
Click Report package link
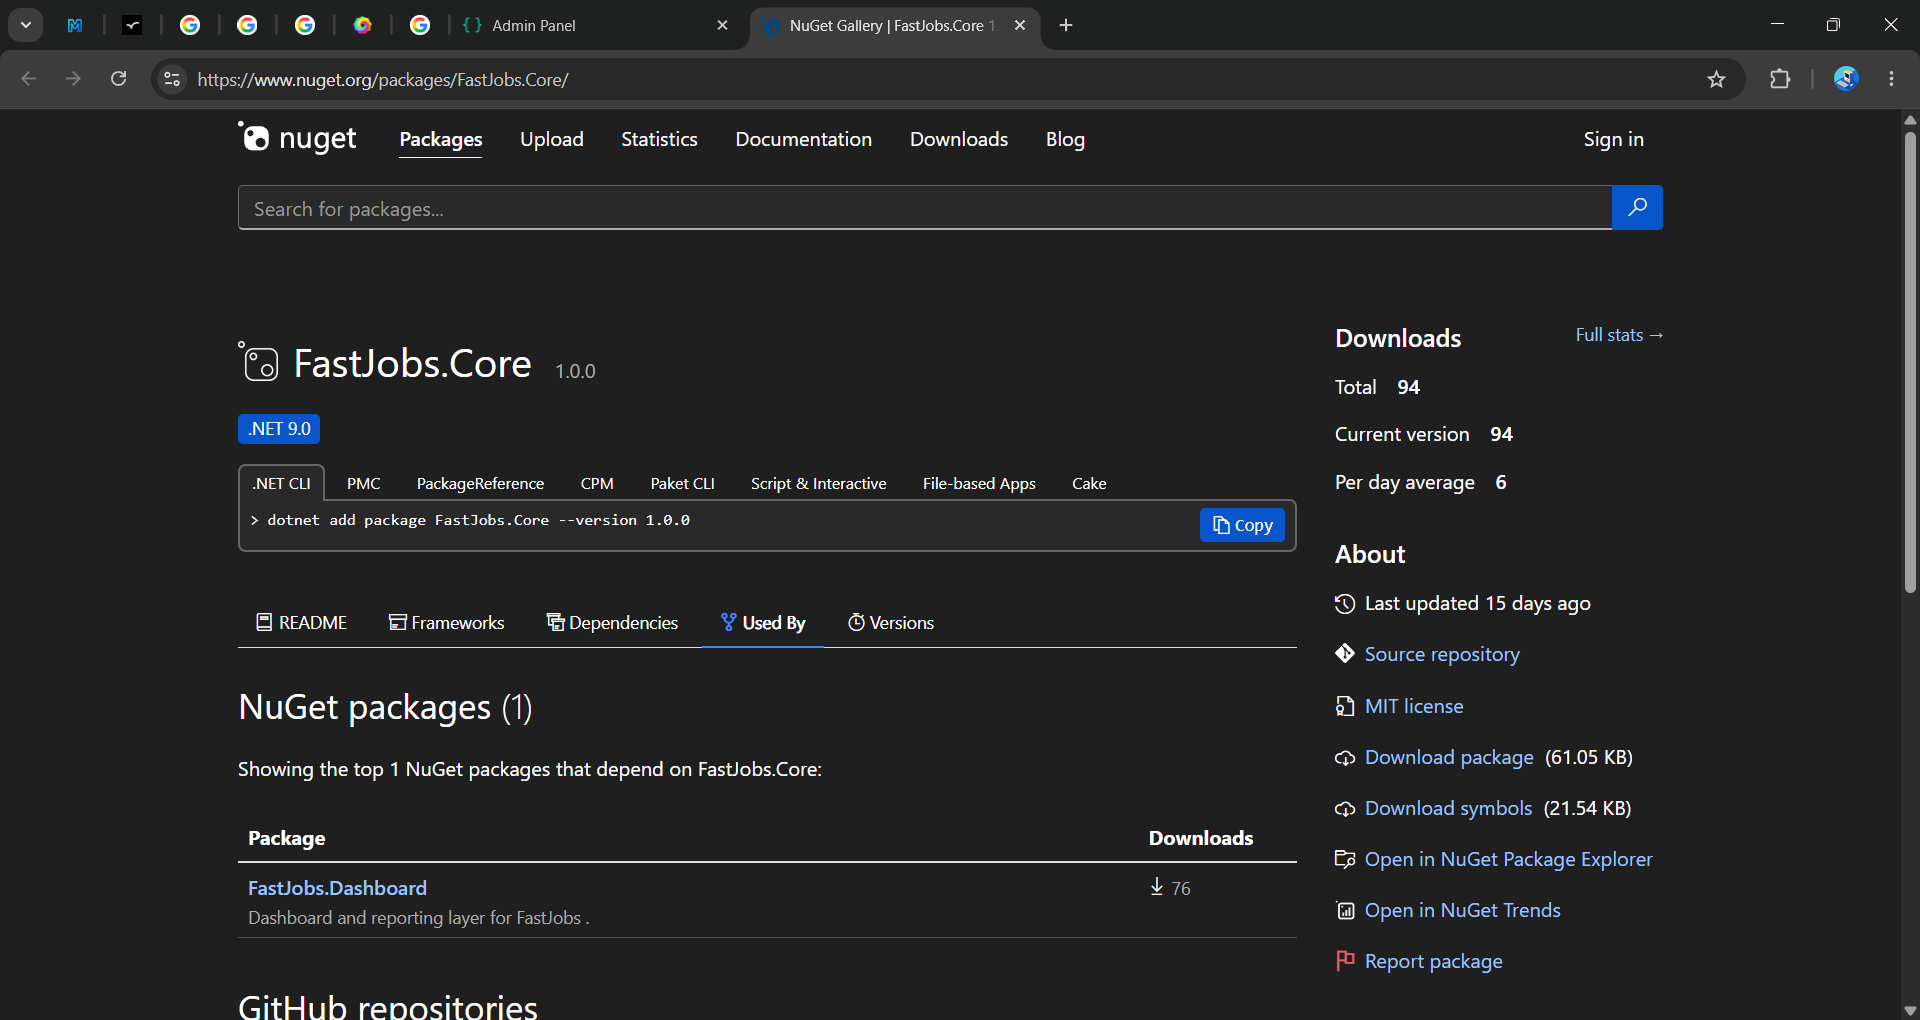click(x=1433, y=961)
